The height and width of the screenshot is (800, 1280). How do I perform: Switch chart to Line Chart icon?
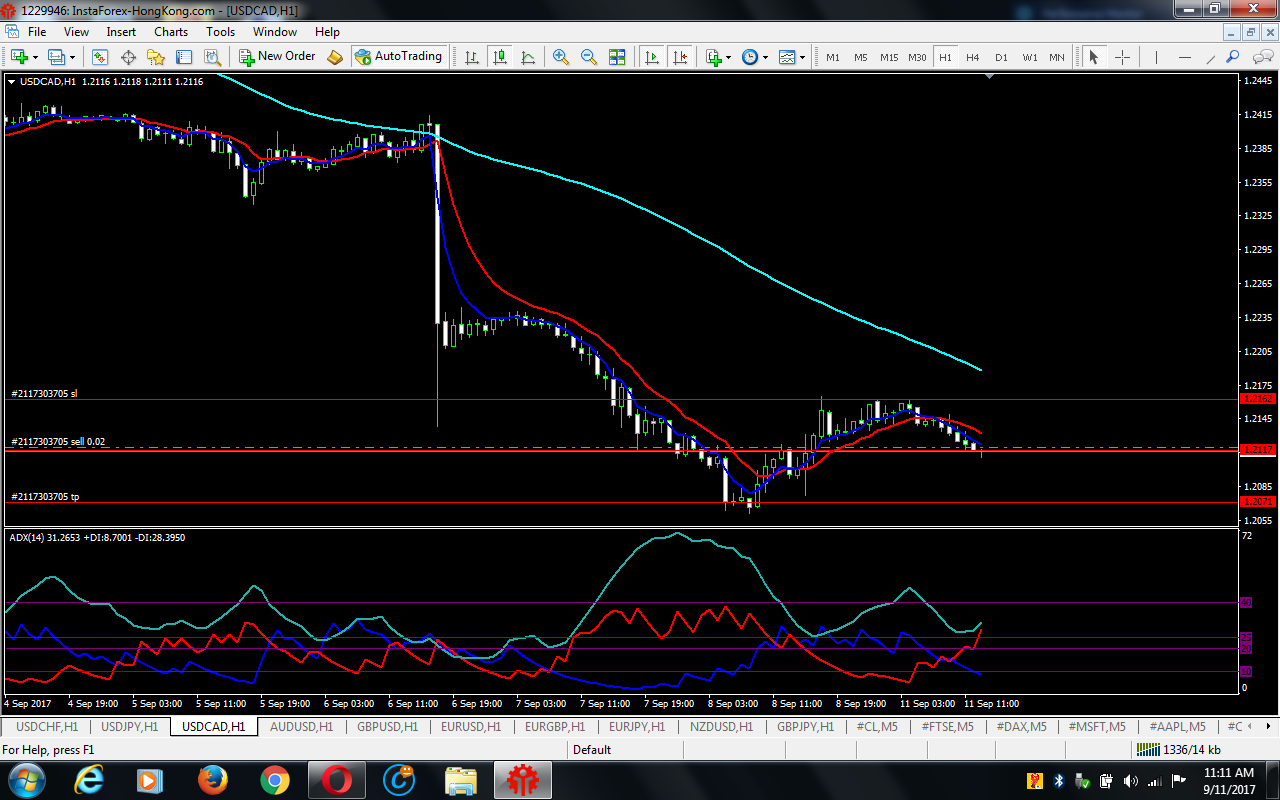point(528,57)
